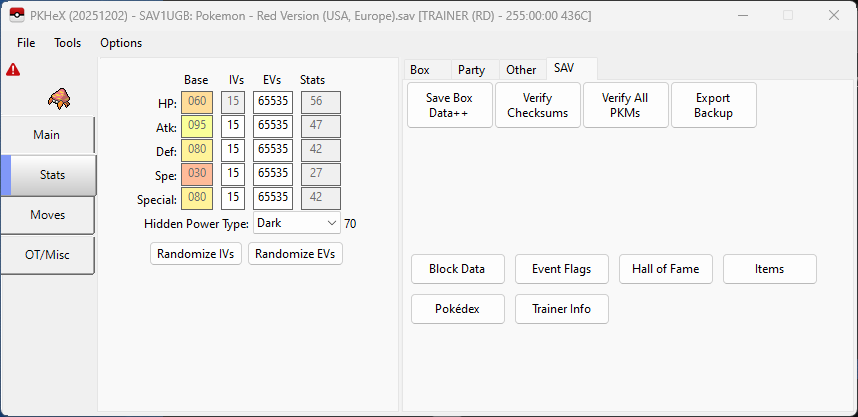Open the Hidden Power Type dropdown
858x417 pixels.
pos(297,223)
